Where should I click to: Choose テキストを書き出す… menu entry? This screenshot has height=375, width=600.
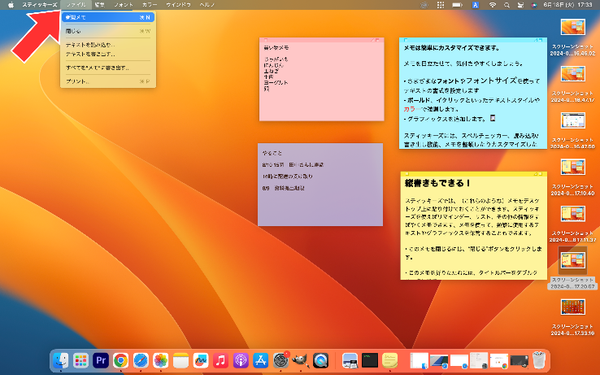[x=108, y=54]
